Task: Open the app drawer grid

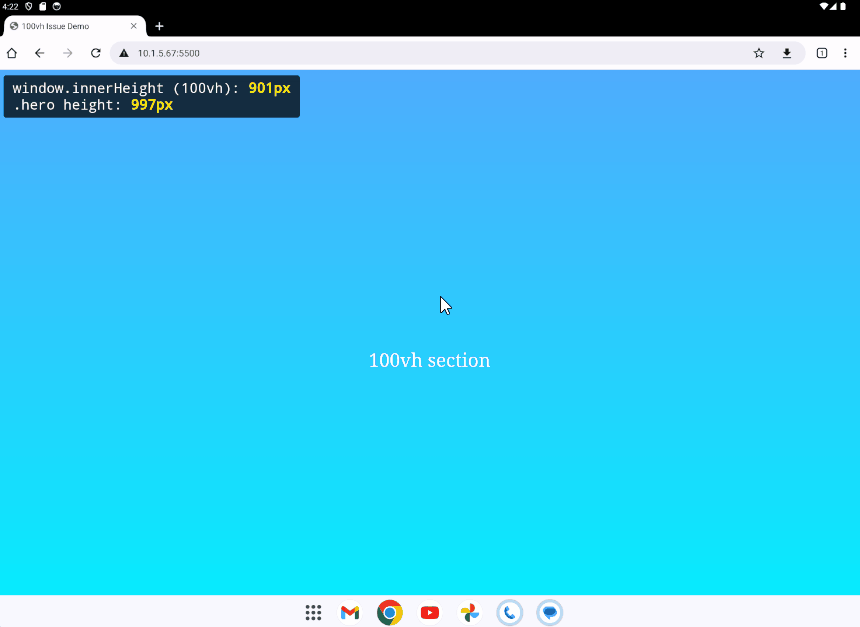Action: (313, 613)
